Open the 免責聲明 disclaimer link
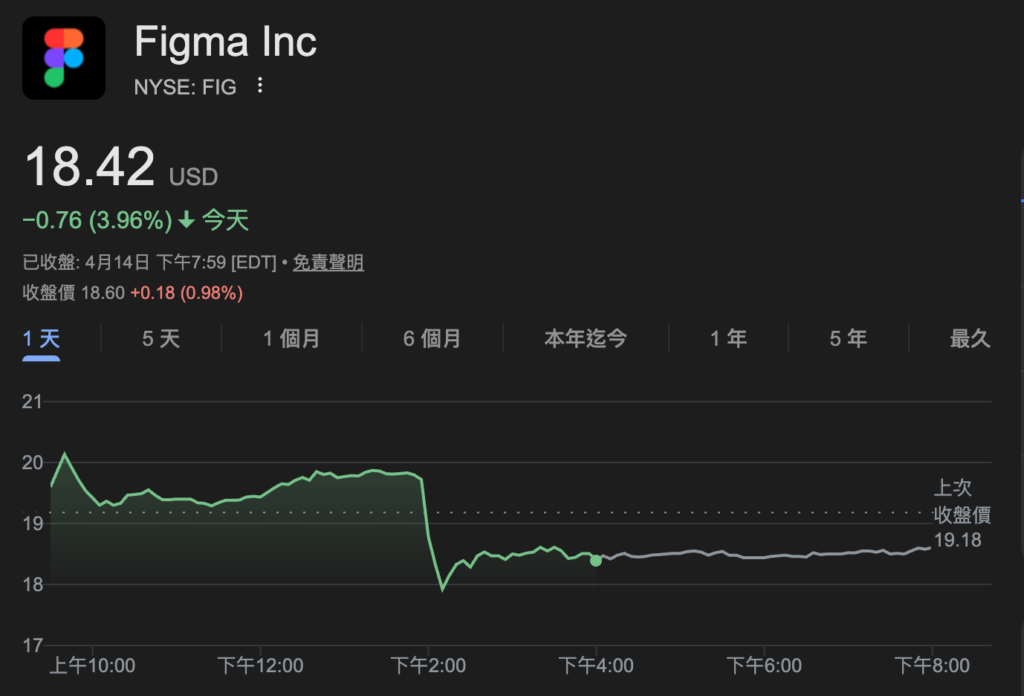The image size is (1024, 696). coord(328,263)
